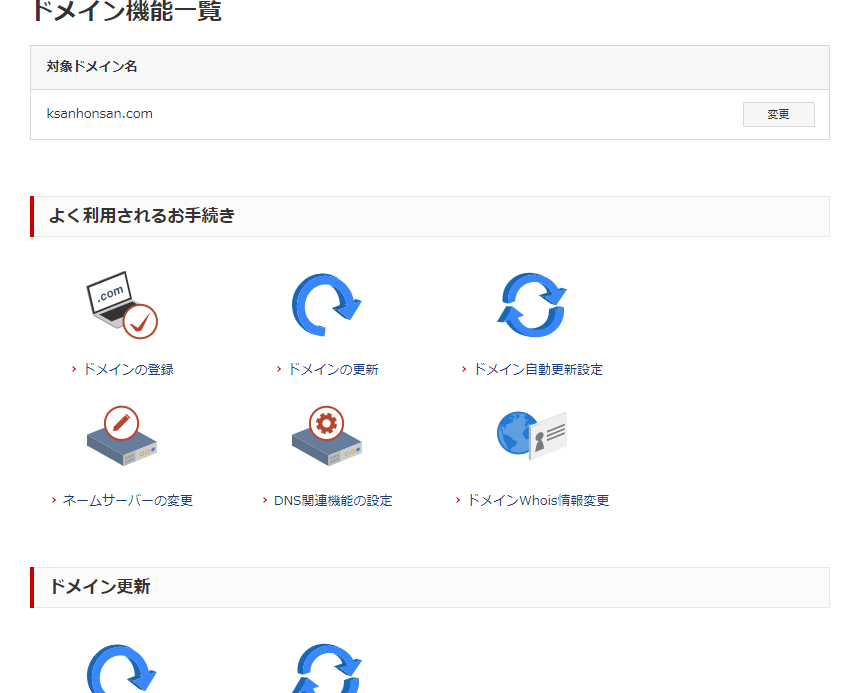Open the ネームサーバーの変更 link
Image resolution: width=851 pixels, height=693 pixels.
[x=127, y=500]
